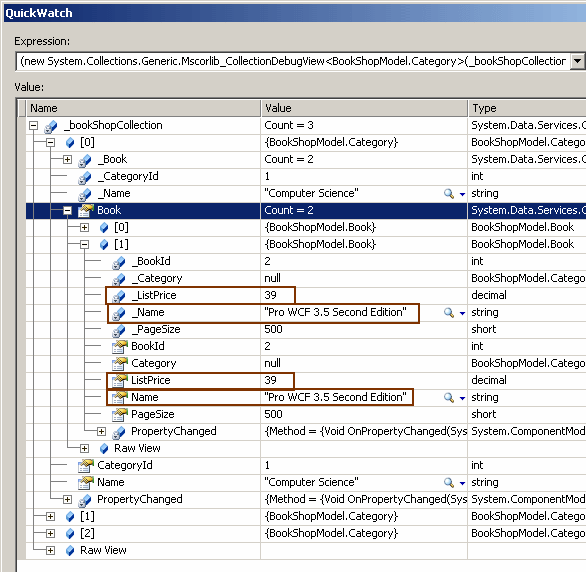Click the Value column header

click(x=364, y=108)
